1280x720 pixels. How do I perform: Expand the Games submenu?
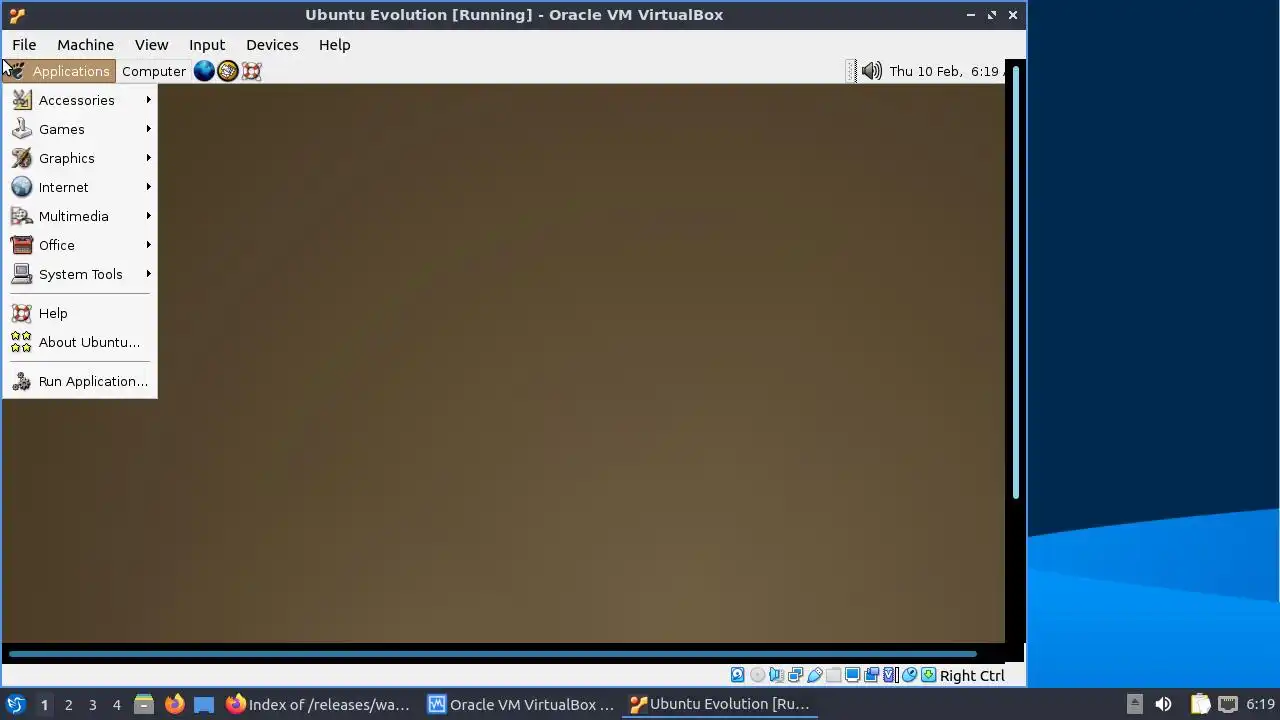click(x=80, y=129)
